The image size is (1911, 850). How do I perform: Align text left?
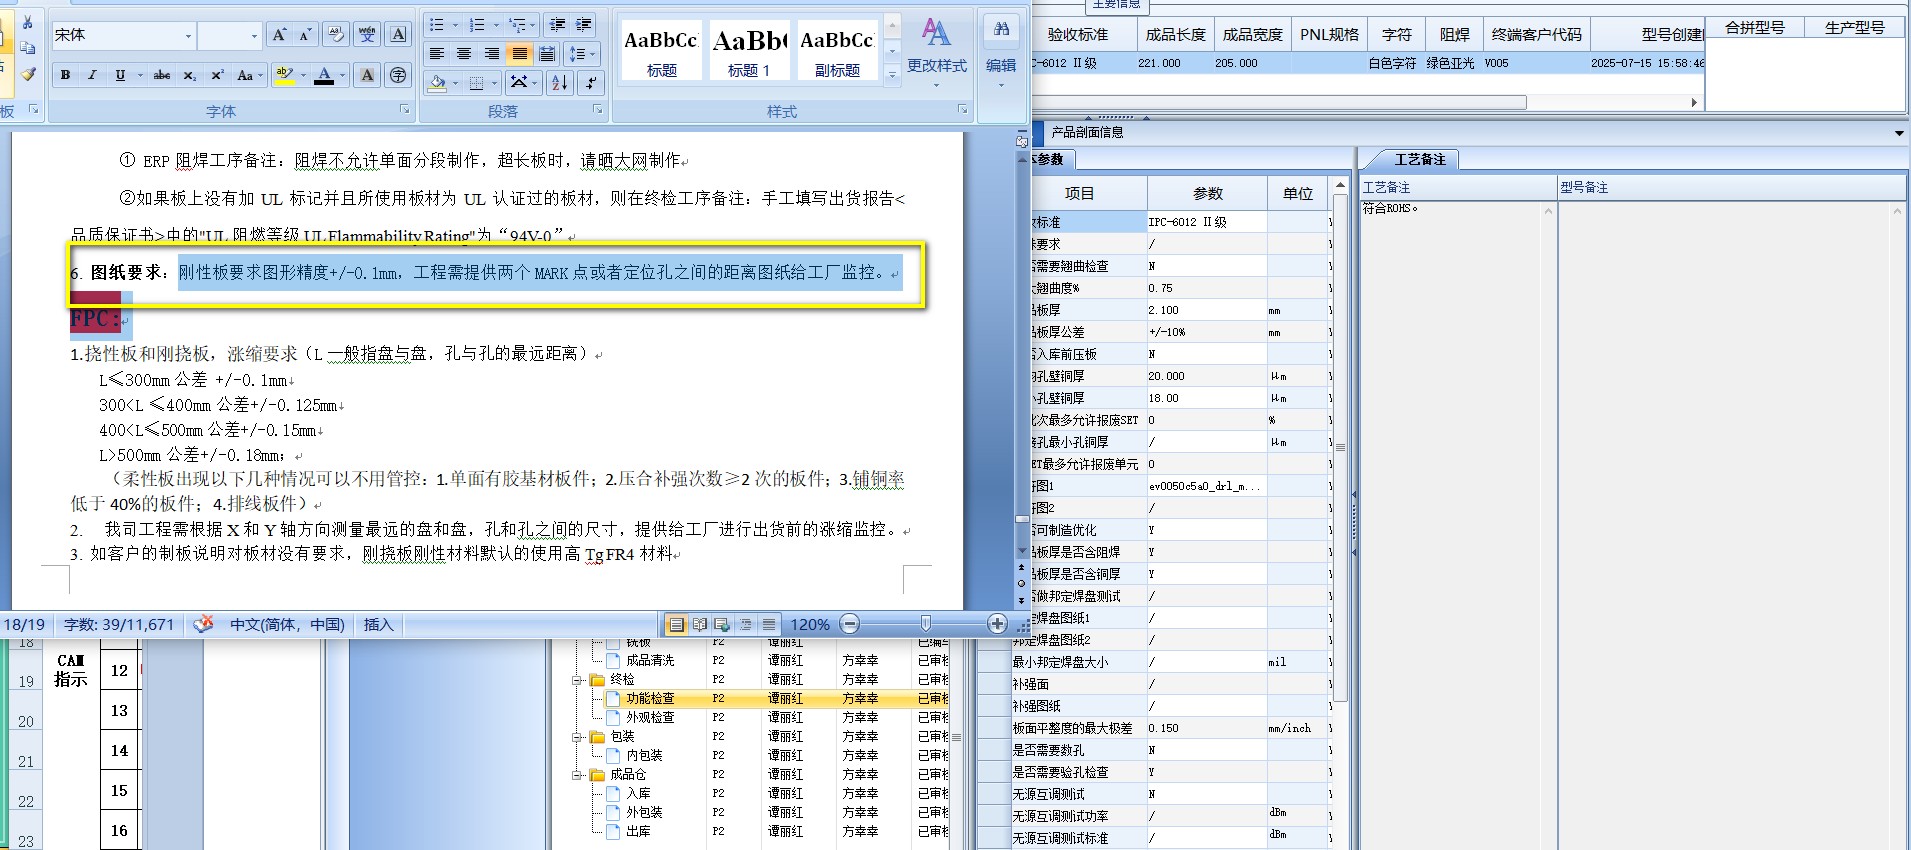click(x=437, y=54)
